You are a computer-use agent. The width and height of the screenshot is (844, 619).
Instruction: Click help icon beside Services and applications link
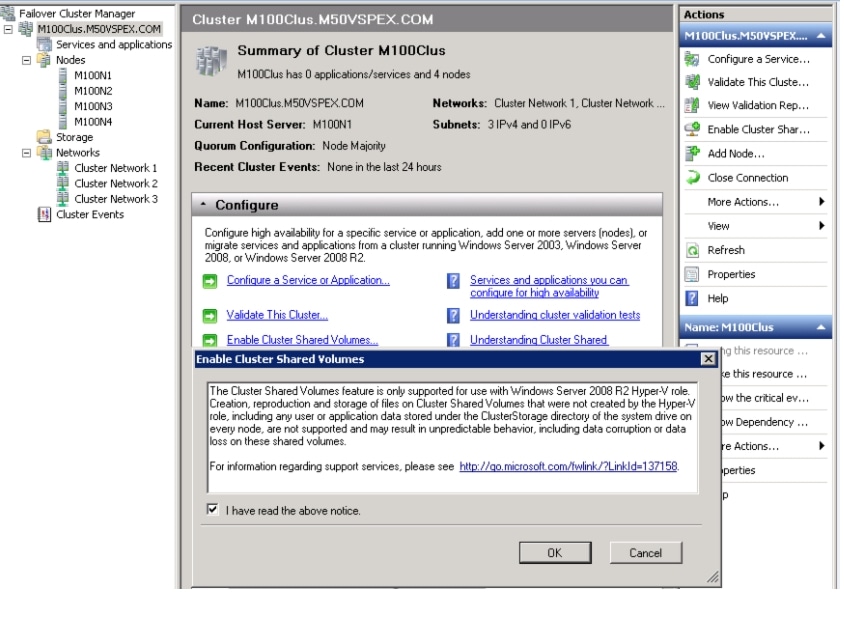[454, 281]
